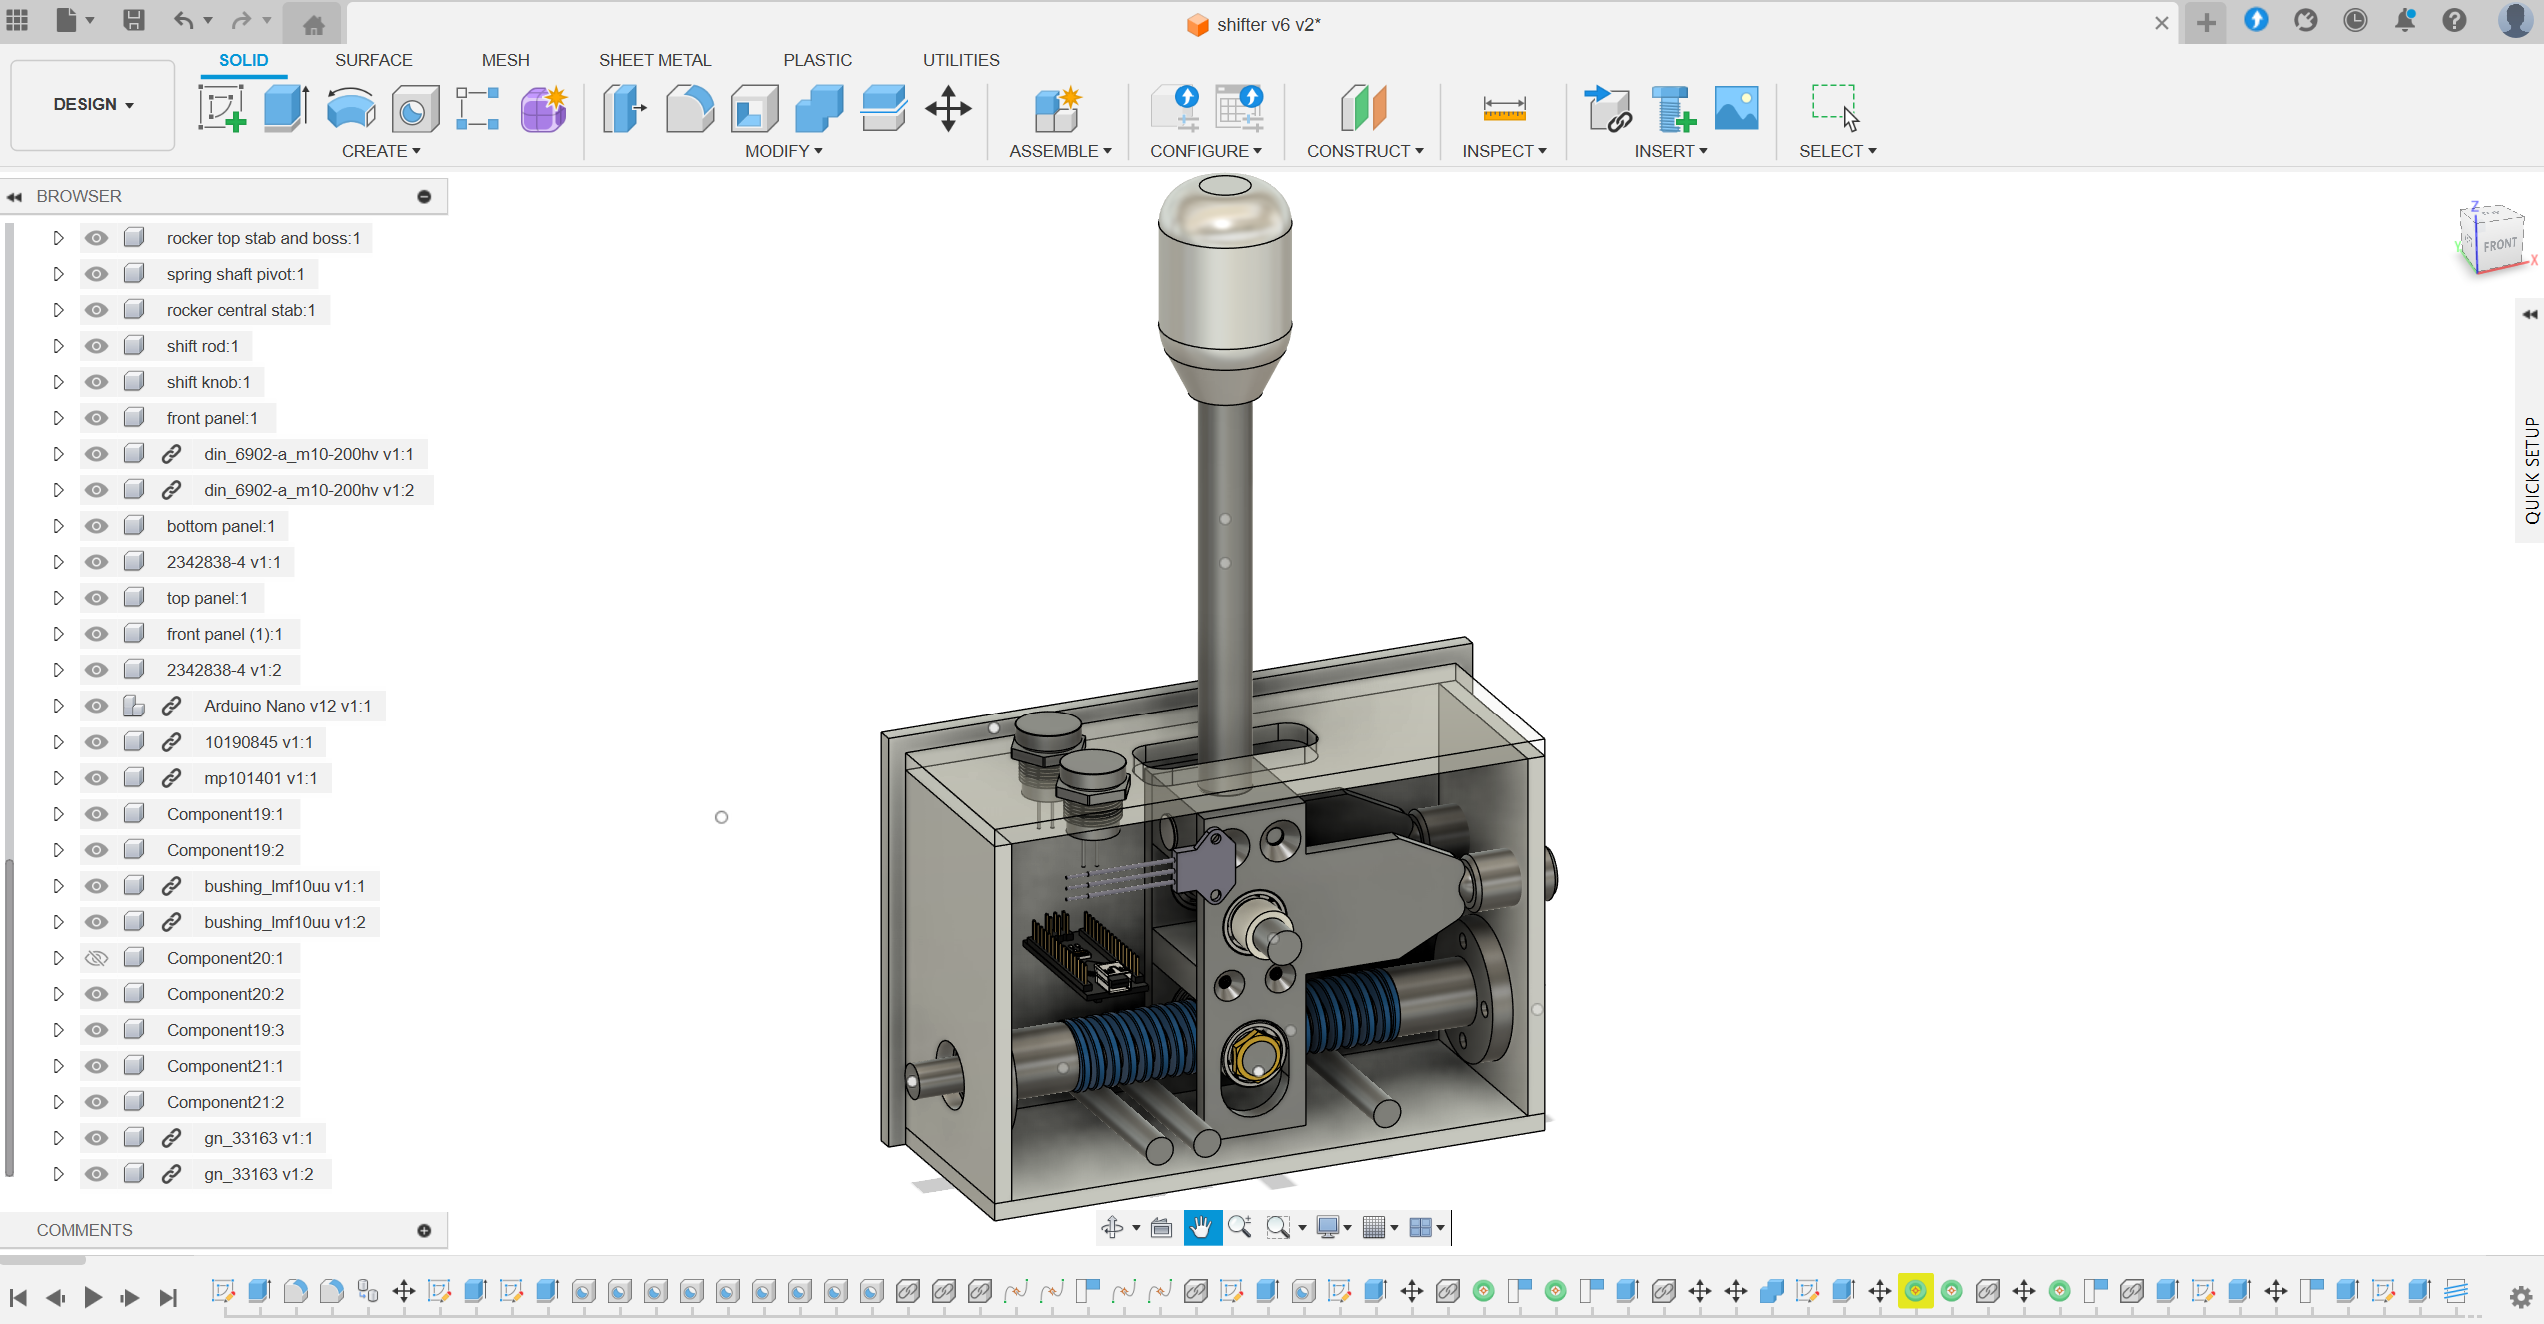Open the CONSTRUCT dropdown menu
Image resolution: width=2544 pixels, height=1324 pixels.
tap(1364, 150)
